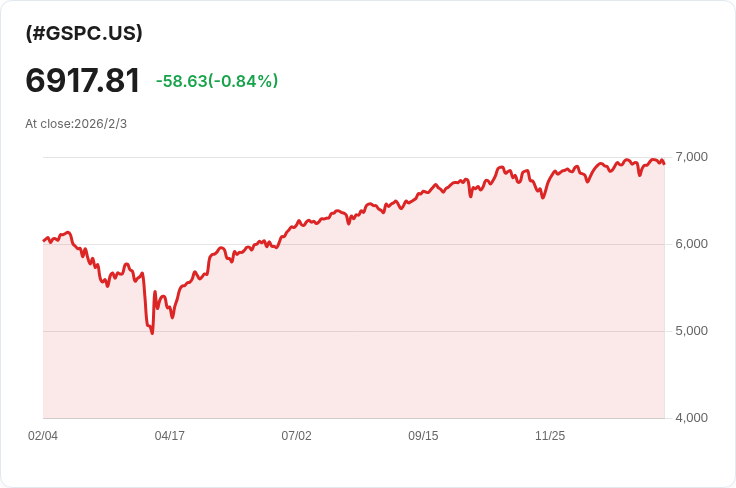Click the 5,000 y-axis label
This screenshot has width=736, height=488.
[691, 331]
